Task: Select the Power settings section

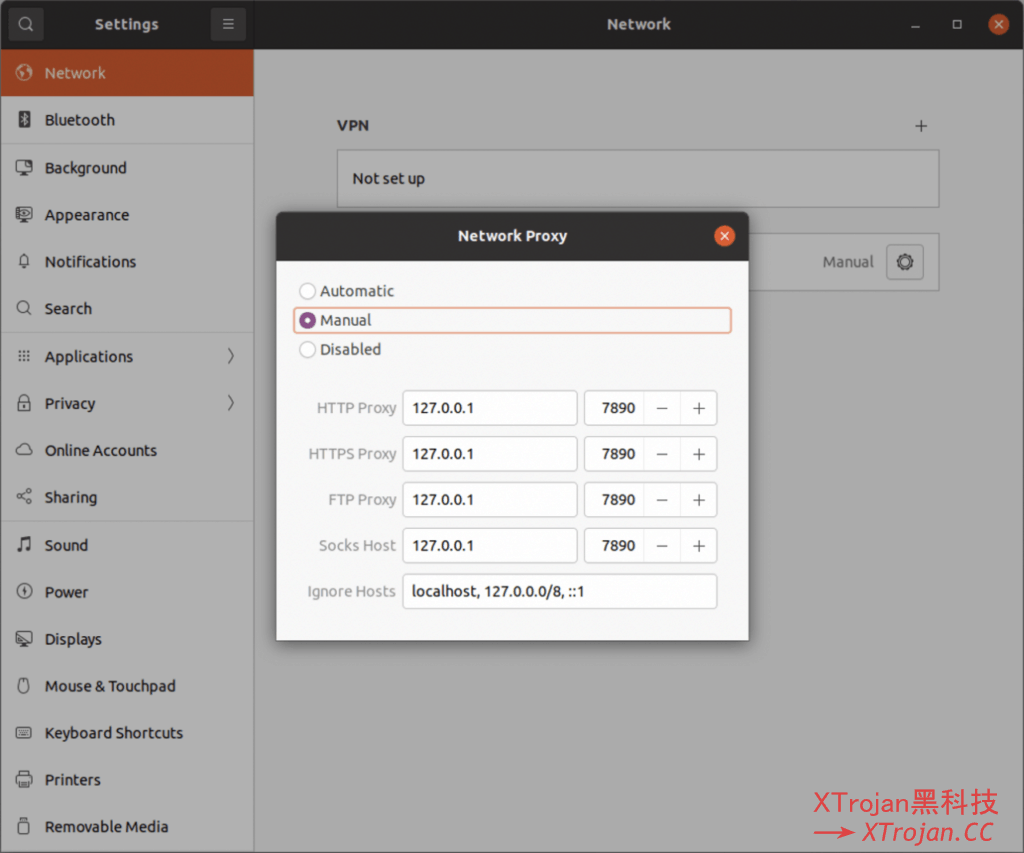Action: tap(64, 591)
